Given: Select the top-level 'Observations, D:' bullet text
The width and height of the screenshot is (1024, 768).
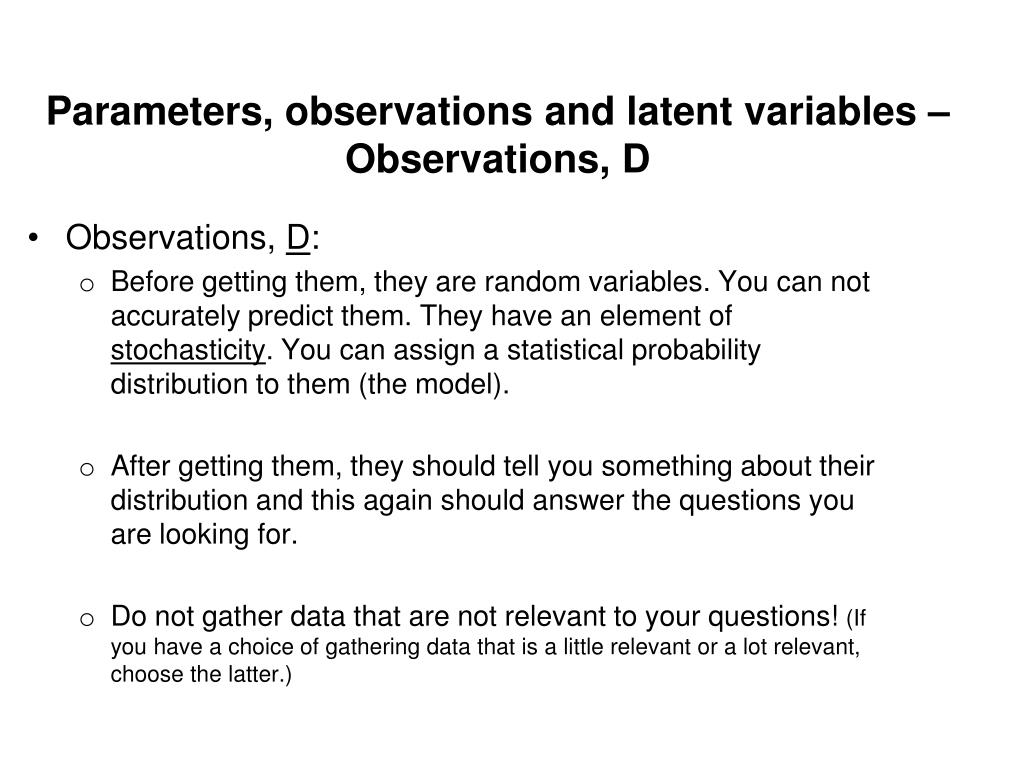Looking at the screenshot, I should tap(193, 238).
